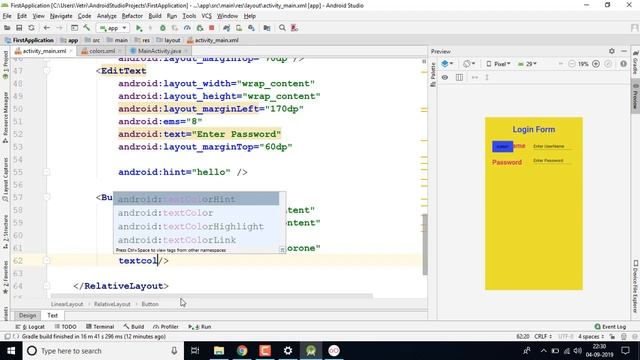Click the editor vertical scrollbar
Image resolution: width=640 pixels, height=360 pixels.
click(425, 244)
